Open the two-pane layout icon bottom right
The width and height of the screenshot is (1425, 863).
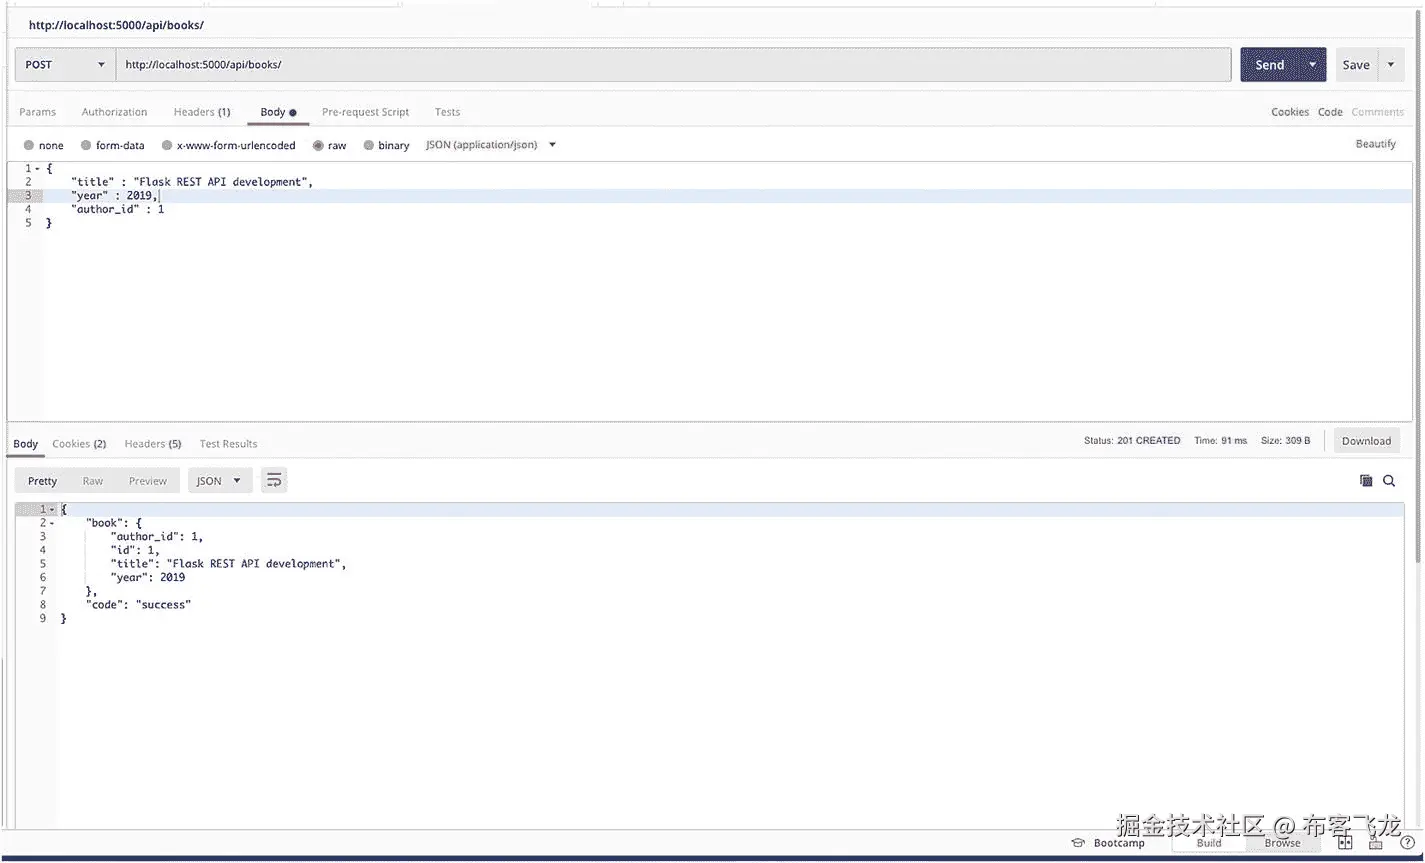tap(1344, 842)
